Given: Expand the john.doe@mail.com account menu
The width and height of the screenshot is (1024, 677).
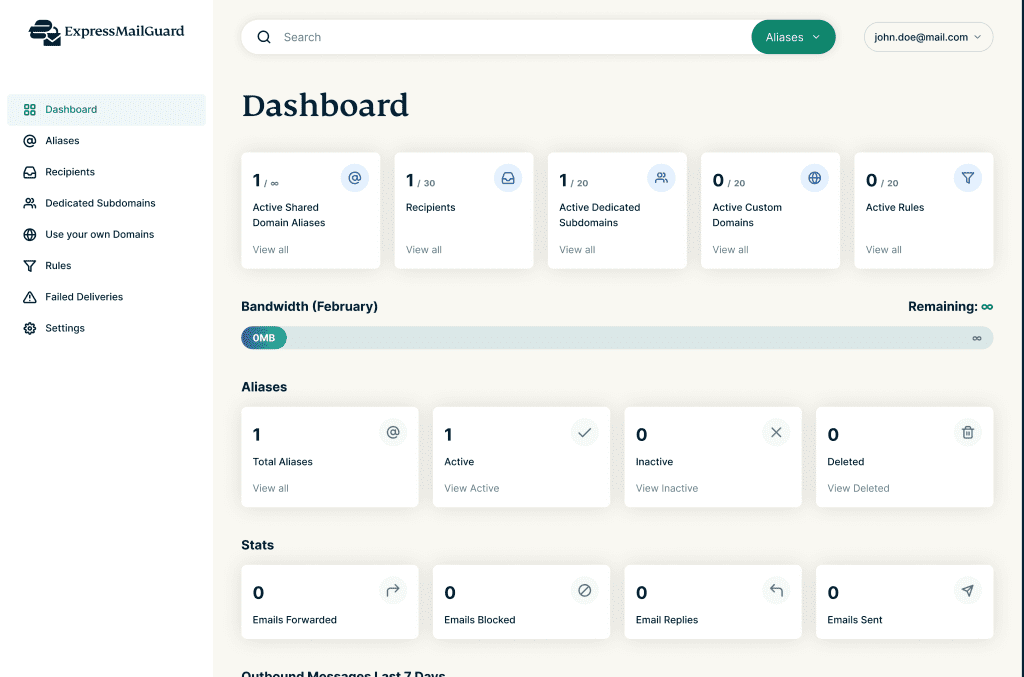Looking at the screenshot, I should click(x=928, y=36).
